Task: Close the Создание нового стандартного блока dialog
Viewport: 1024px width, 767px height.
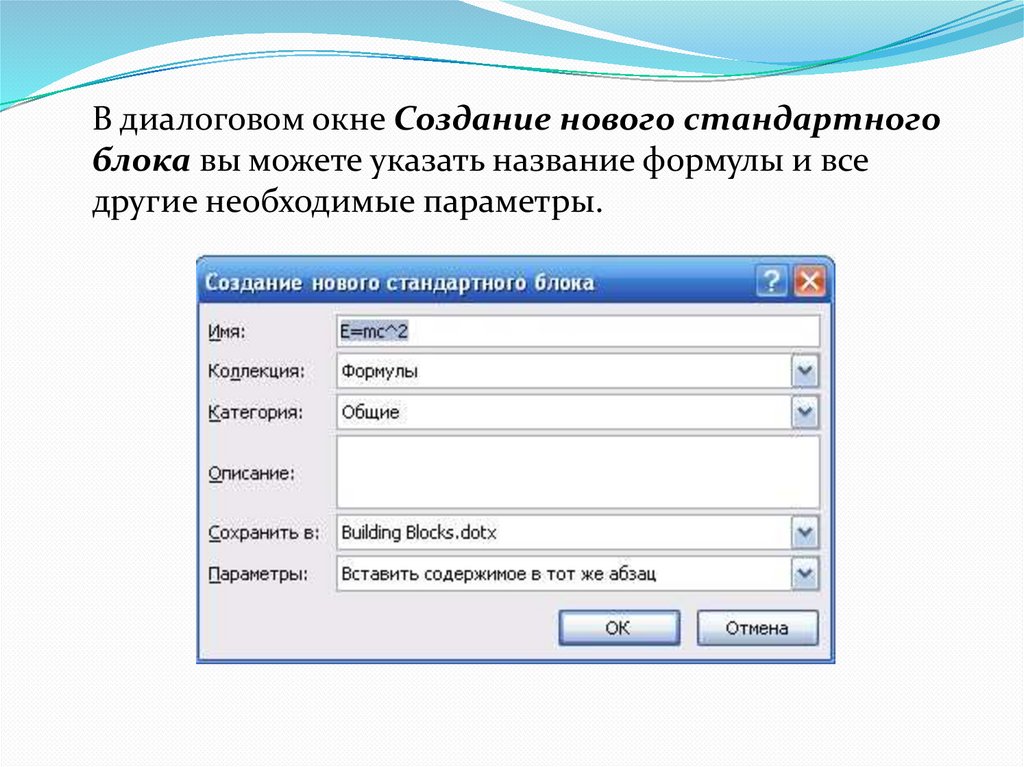Action: (x=810, y=282)
